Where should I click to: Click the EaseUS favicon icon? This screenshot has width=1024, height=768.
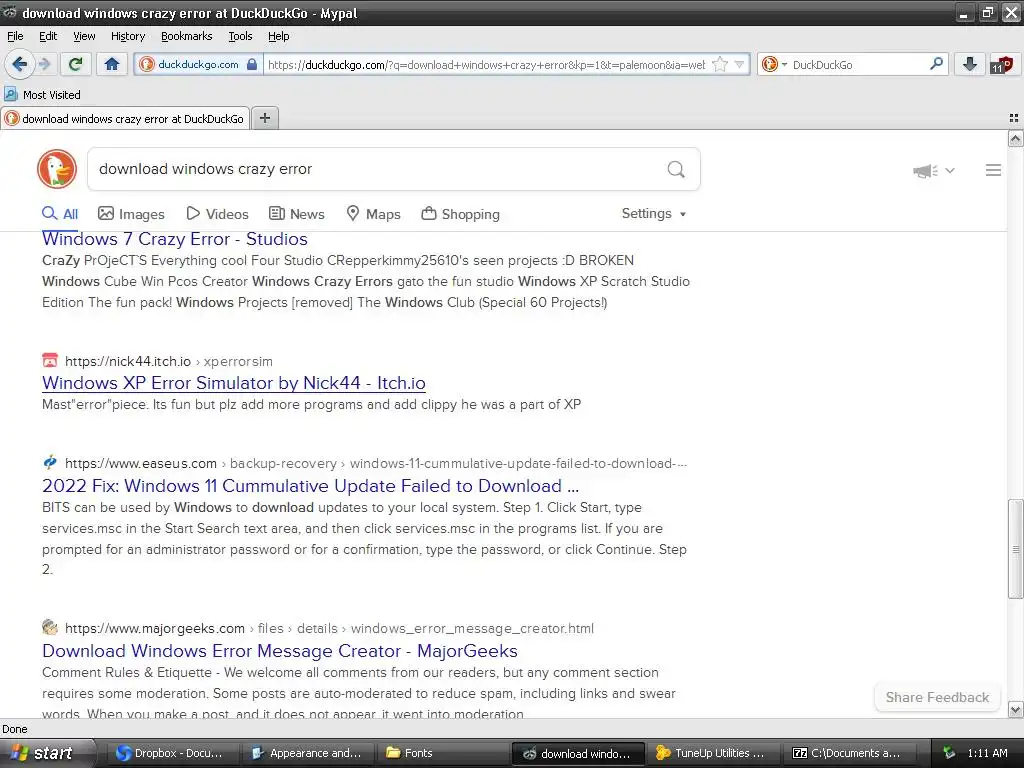click(50, 462)
